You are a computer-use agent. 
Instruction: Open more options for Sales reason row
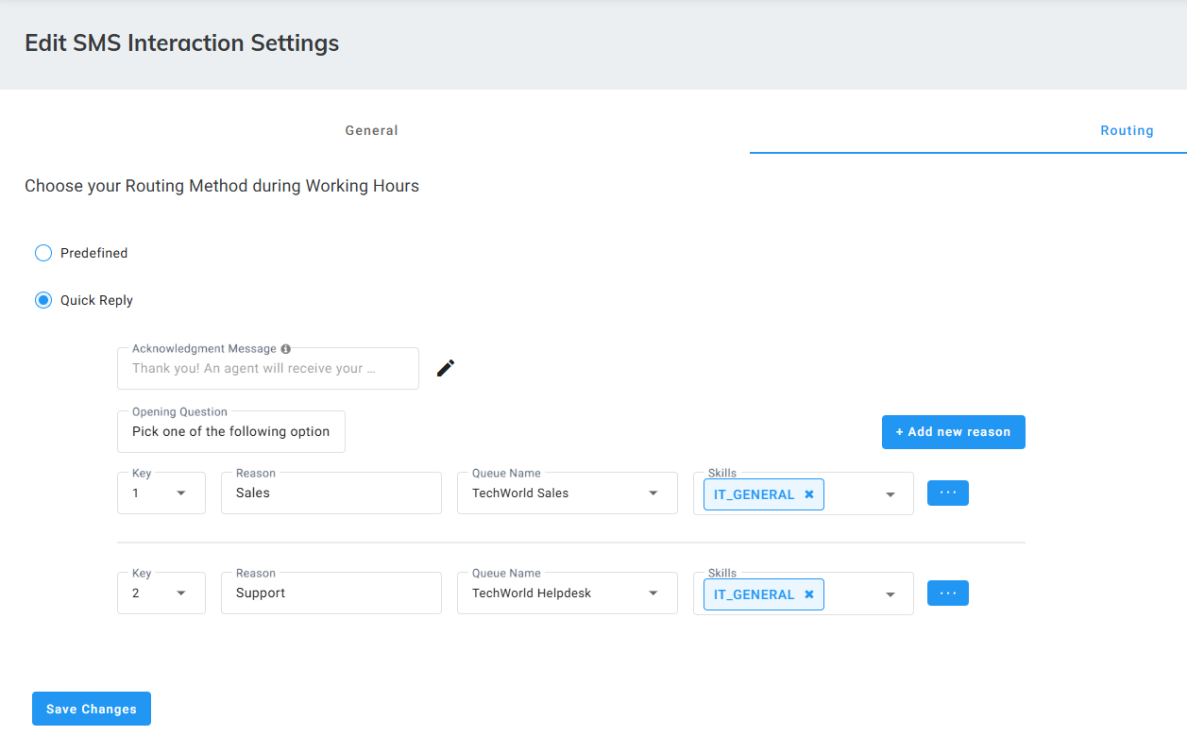(x=947, y=493)
